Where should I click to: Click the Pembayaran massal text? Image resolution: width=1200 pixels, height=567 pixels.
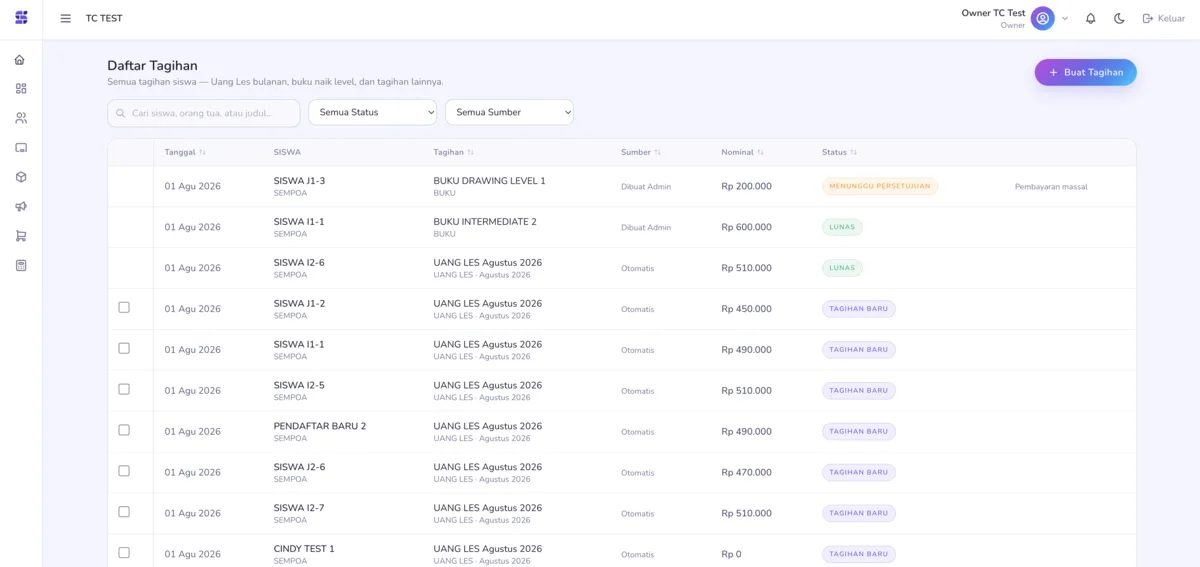coord(1051,187)
